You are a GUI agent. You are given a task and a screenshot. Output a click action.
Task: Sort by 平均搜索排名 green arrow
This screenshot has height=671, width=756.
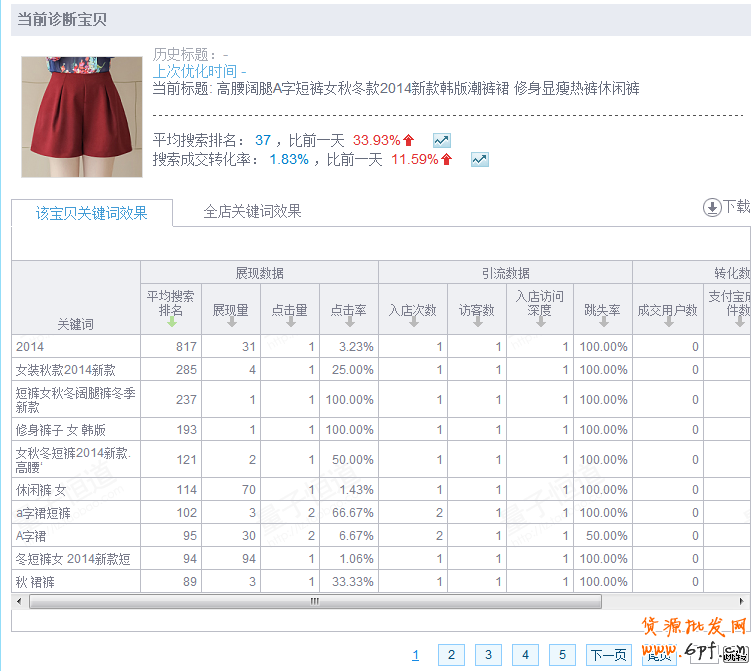pos(170,323)
